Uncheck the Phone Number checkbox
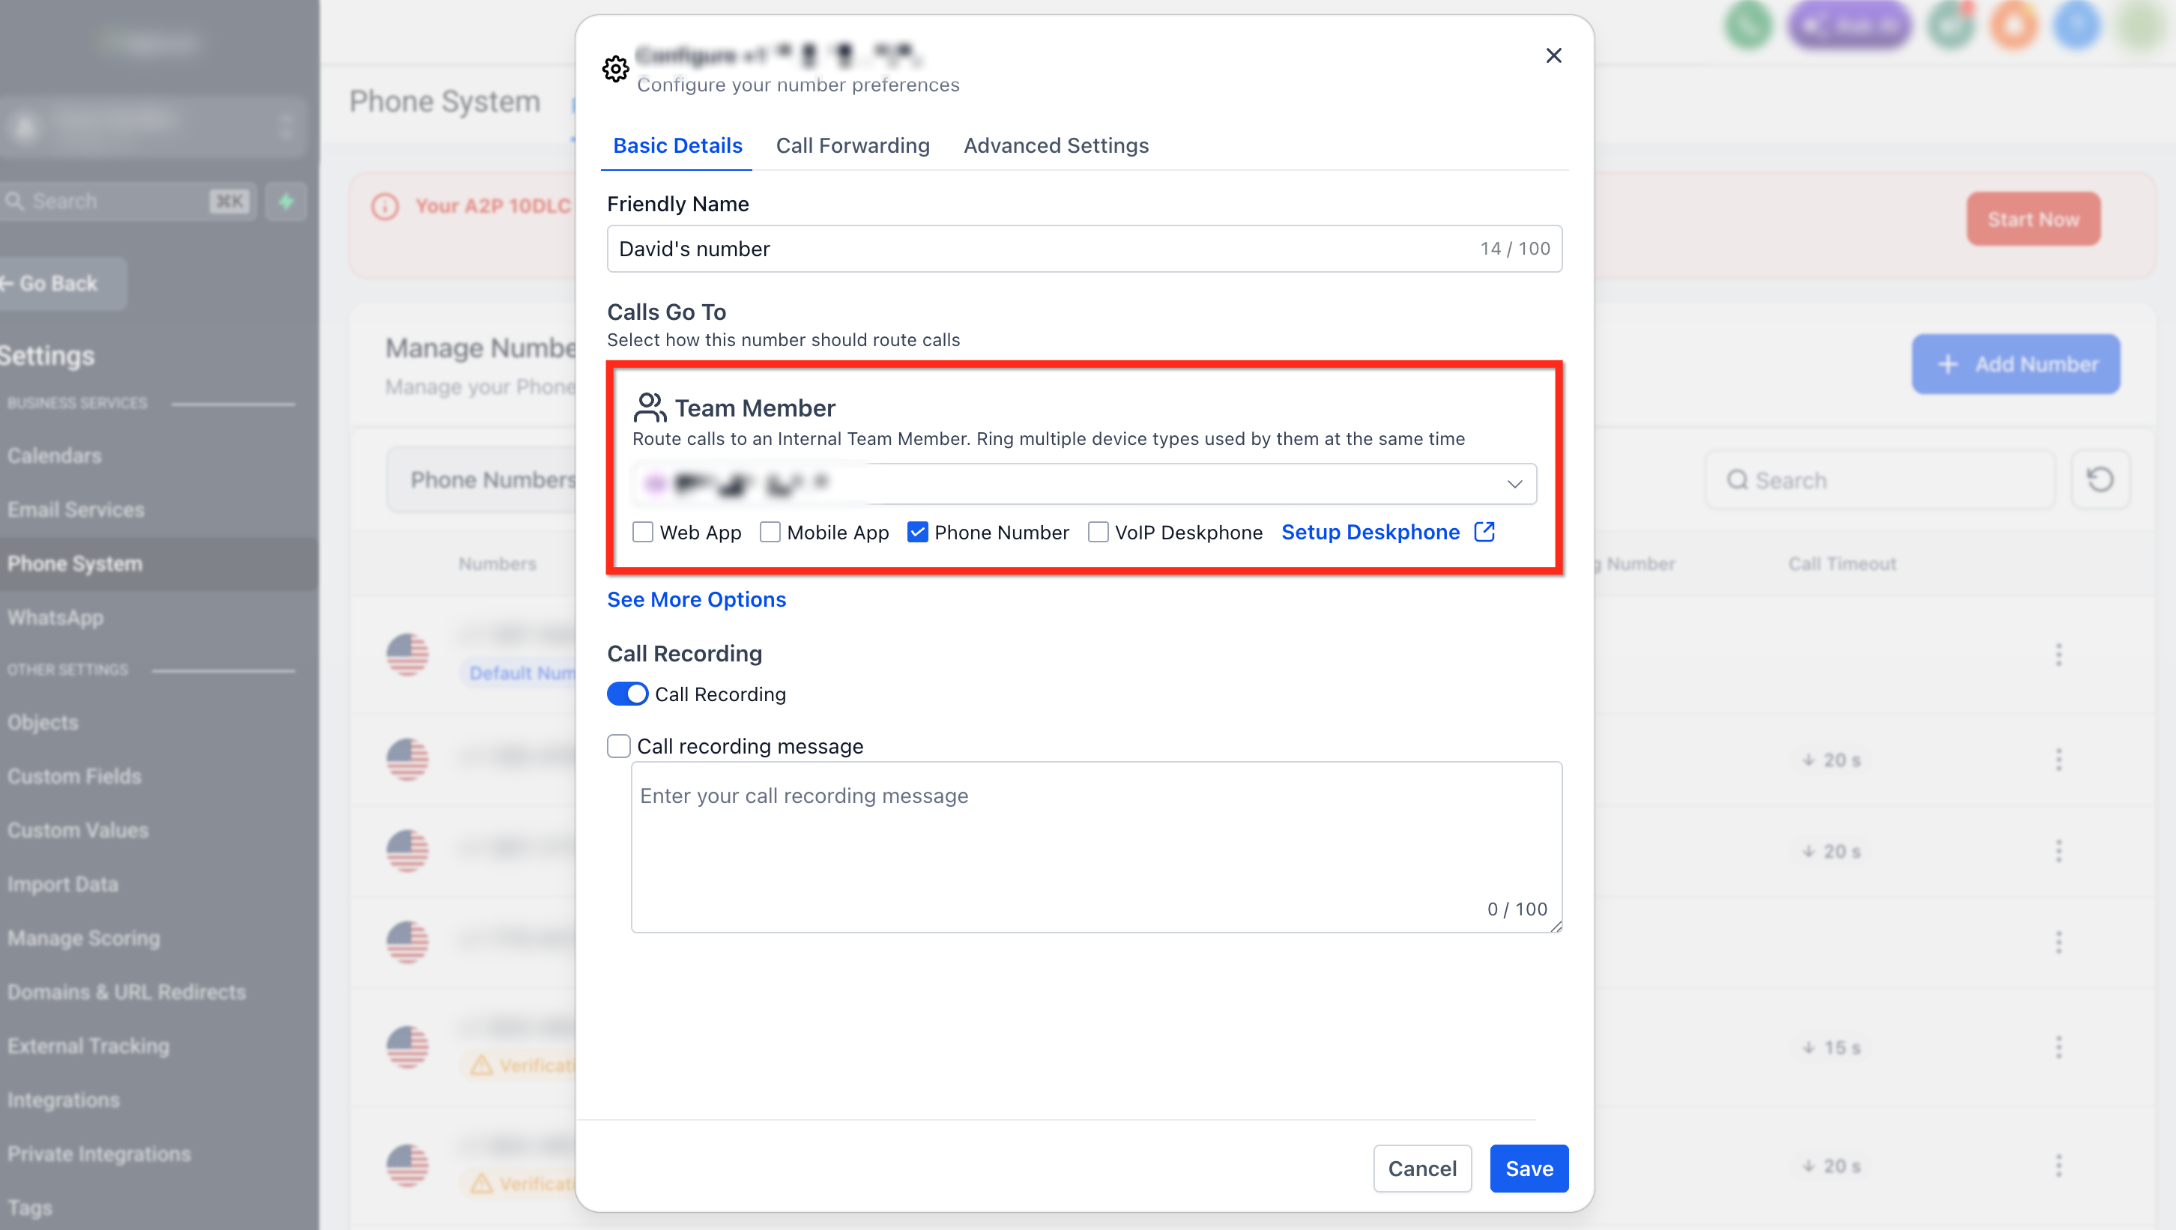This screenshot has width=2176, height=1230. point(918,532)
